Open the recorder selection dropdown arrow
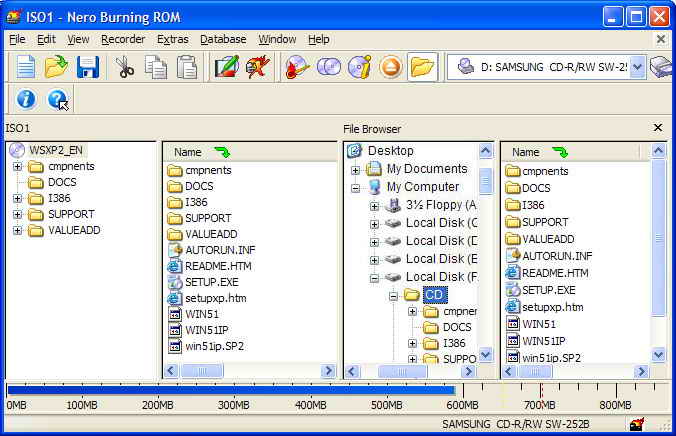The height and width of the screenshot is (436, 676). (x=638, y=67)
